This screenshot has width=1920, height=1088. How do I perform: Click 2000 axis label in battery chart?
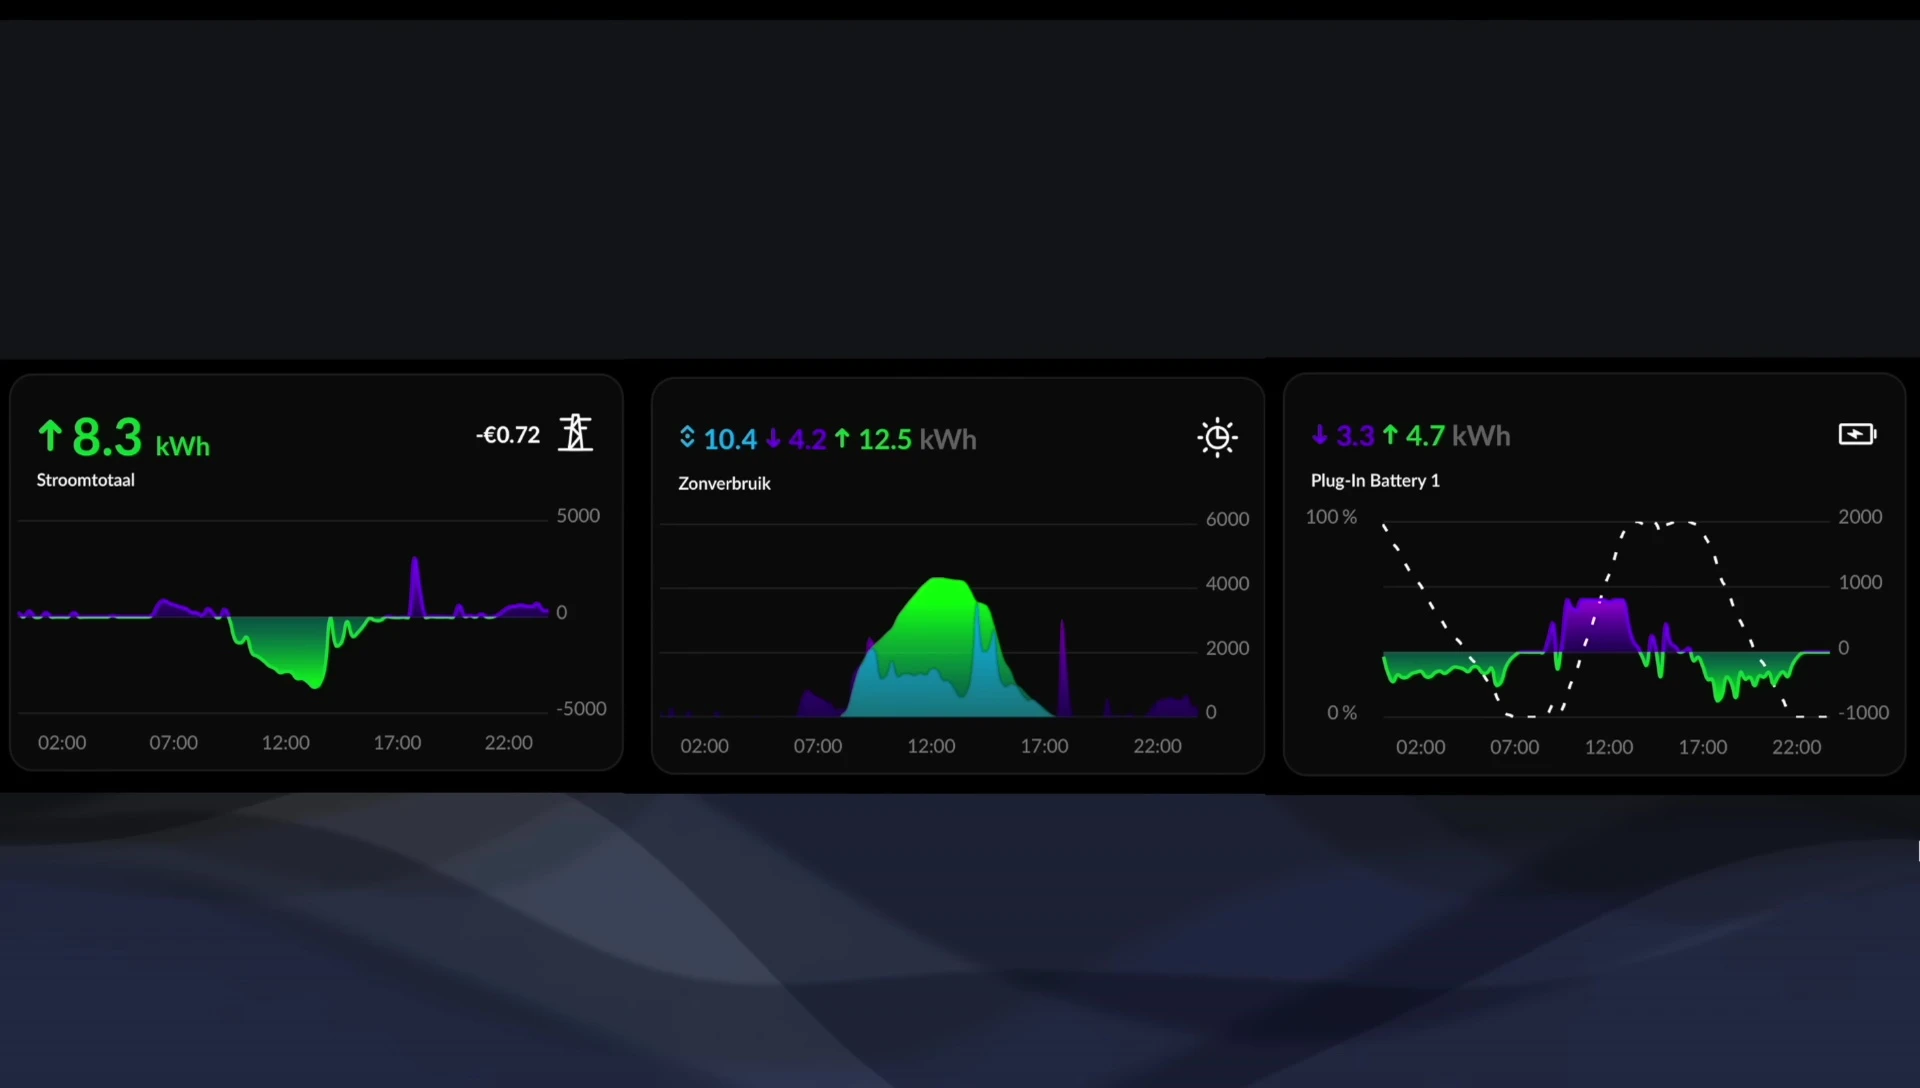[1860, 517]
